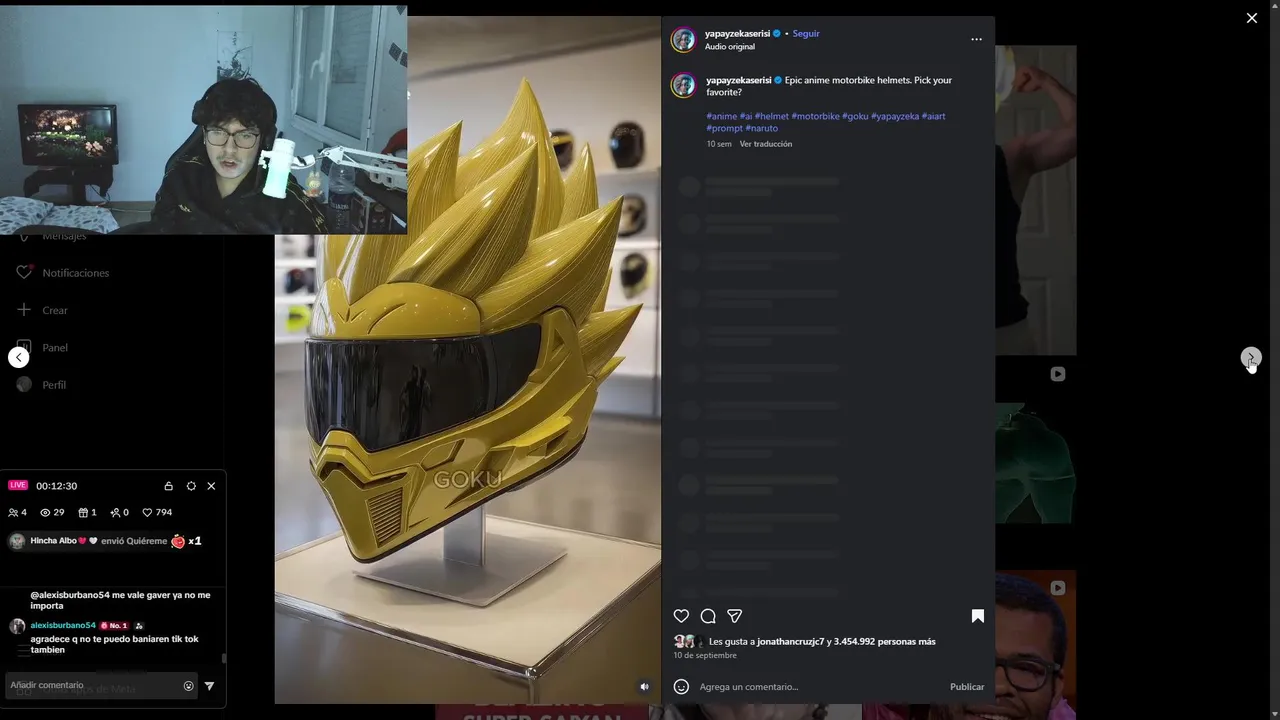Open the post's three-dot options menu
Screen dimensions: 1280x720
click(x=976, y=39)
